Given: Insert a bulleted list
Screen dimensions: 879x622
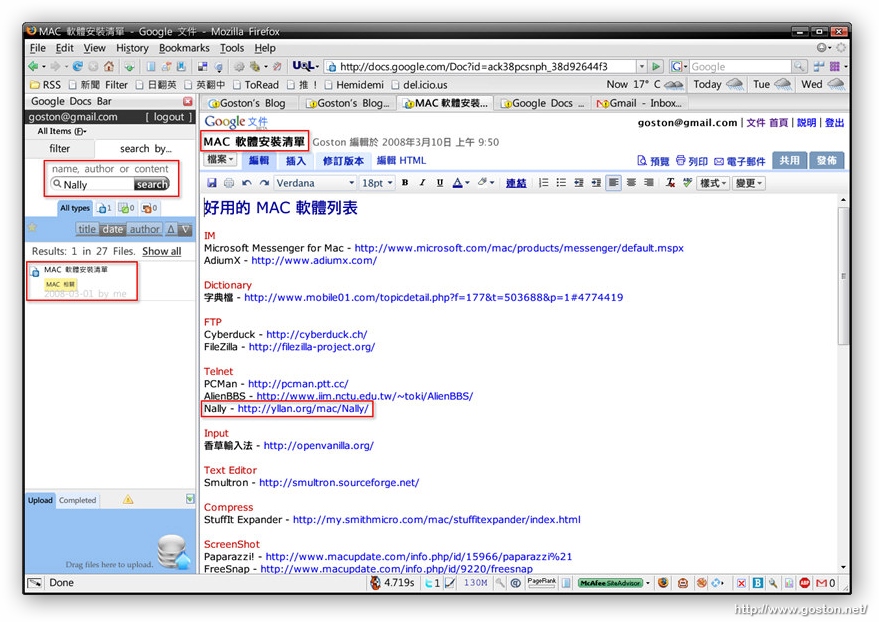Looking at the screenshot, I should tap(561, 183).
